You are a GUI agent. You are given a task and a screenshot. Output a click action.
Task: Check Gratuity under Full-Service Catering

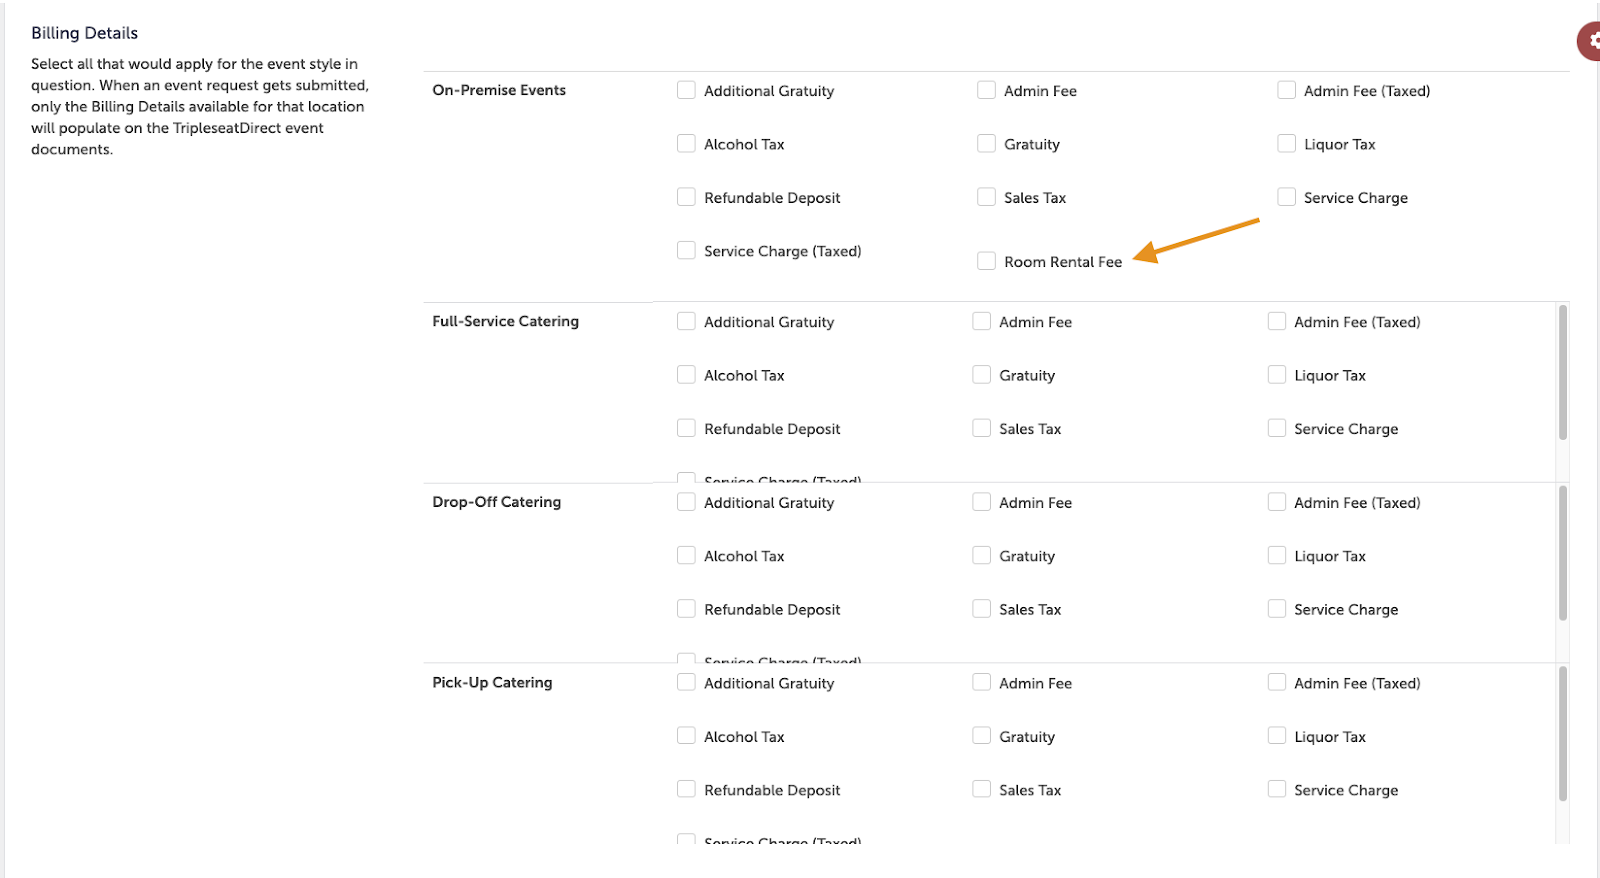pos(981,375)
